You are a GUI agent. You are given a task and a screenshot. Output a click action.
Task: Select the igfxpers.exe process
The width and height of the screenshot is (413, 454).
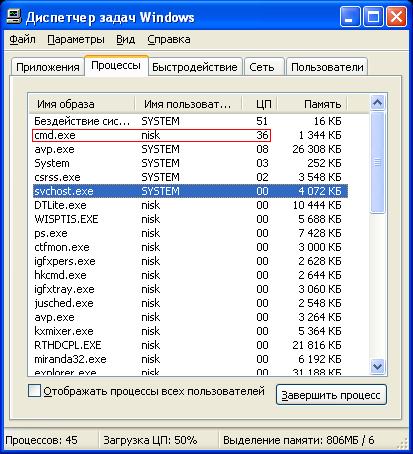coord(190,261)
